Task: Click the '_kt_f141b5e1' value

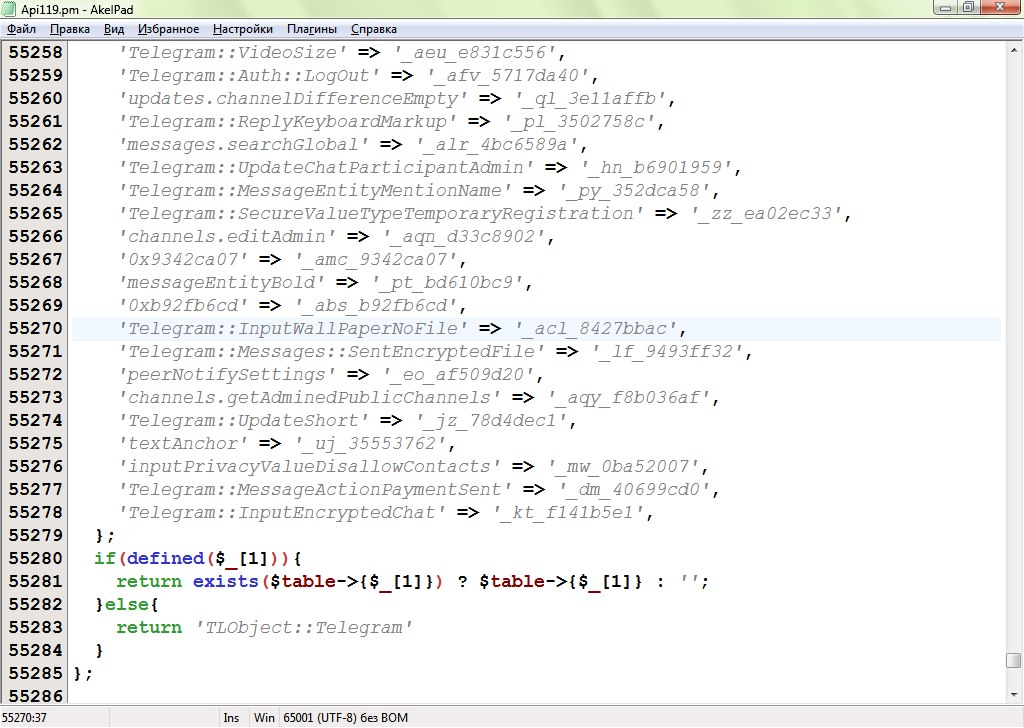Action: [567, 512]
